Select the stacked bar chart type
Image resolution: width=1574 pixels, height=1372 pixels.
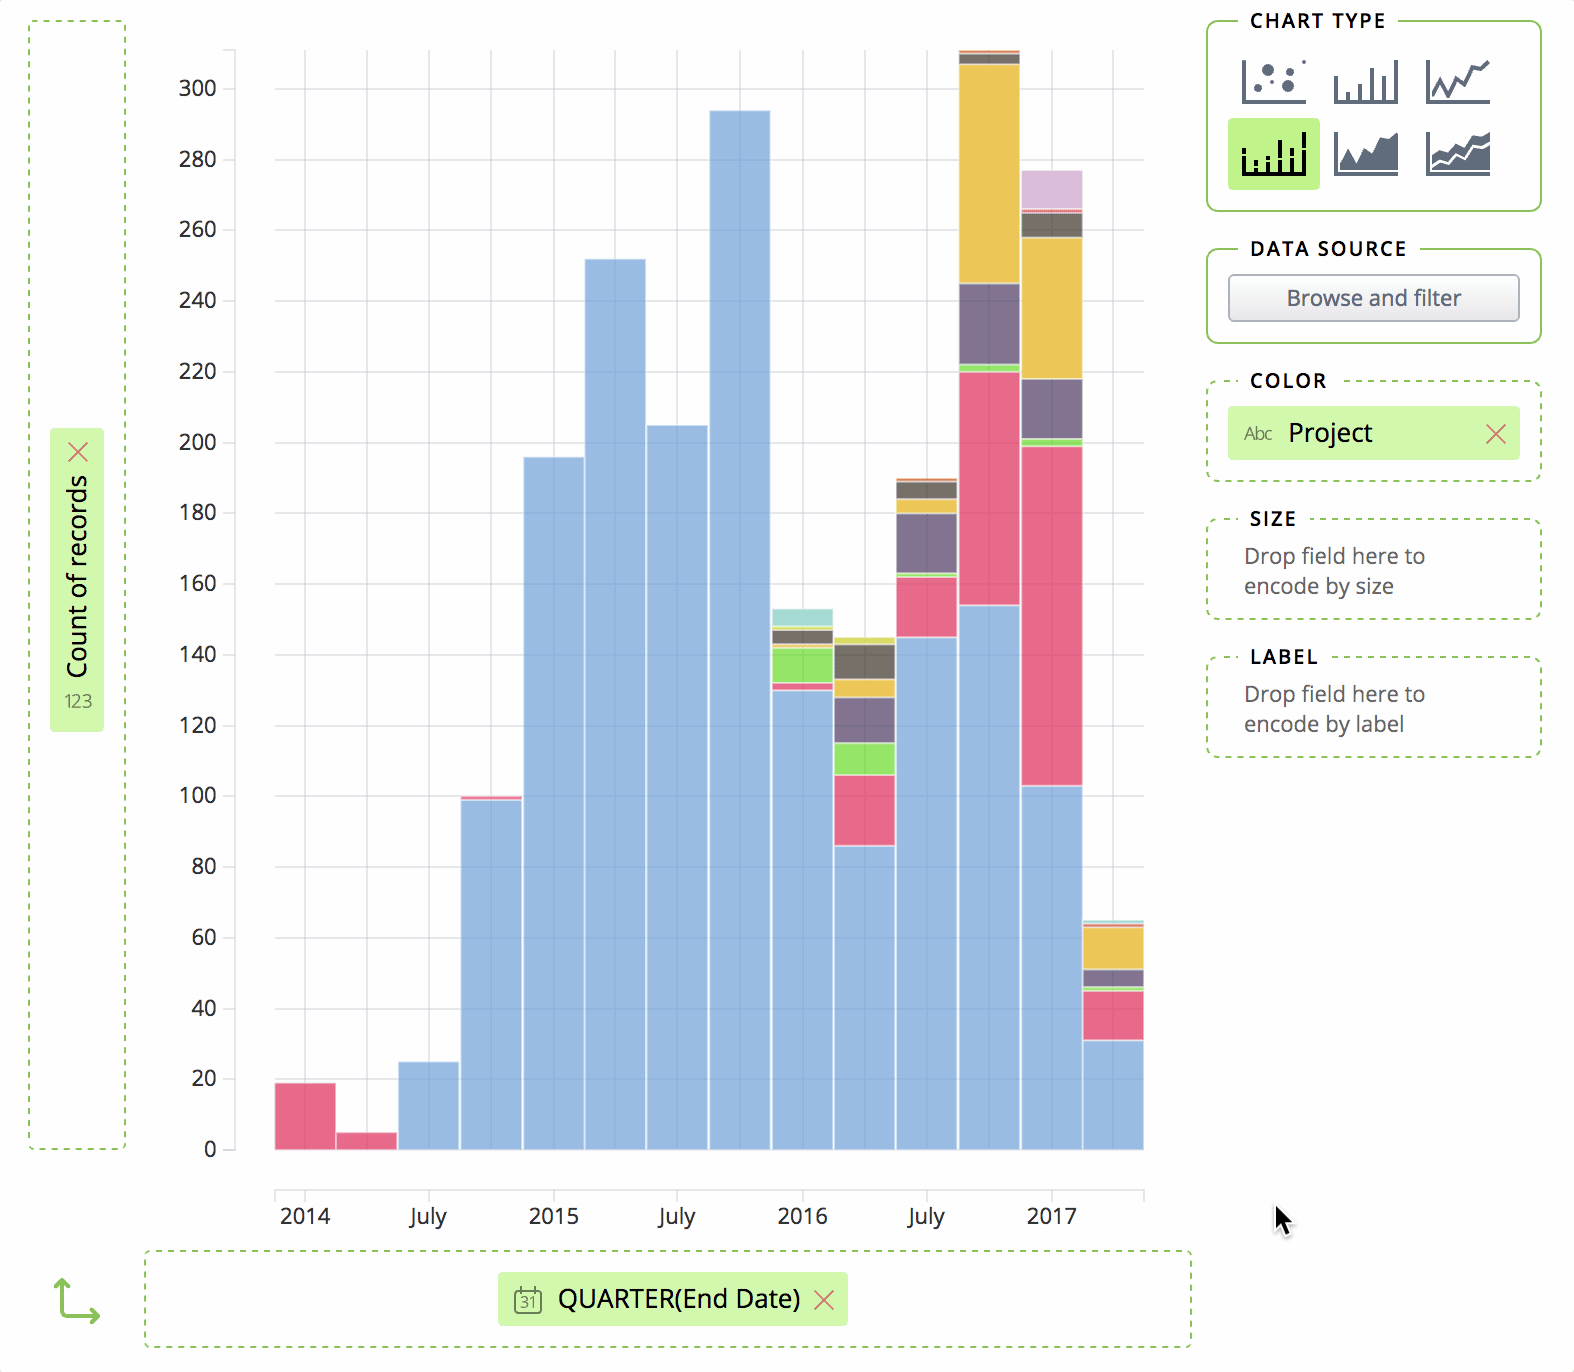point(1273,154)
